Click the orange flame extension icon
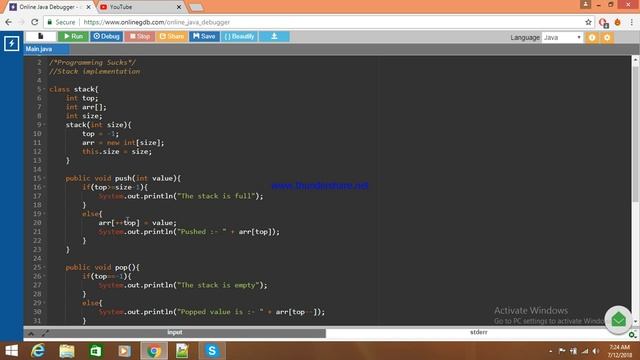This screenshot has width=640, height=360. point(618,22)
